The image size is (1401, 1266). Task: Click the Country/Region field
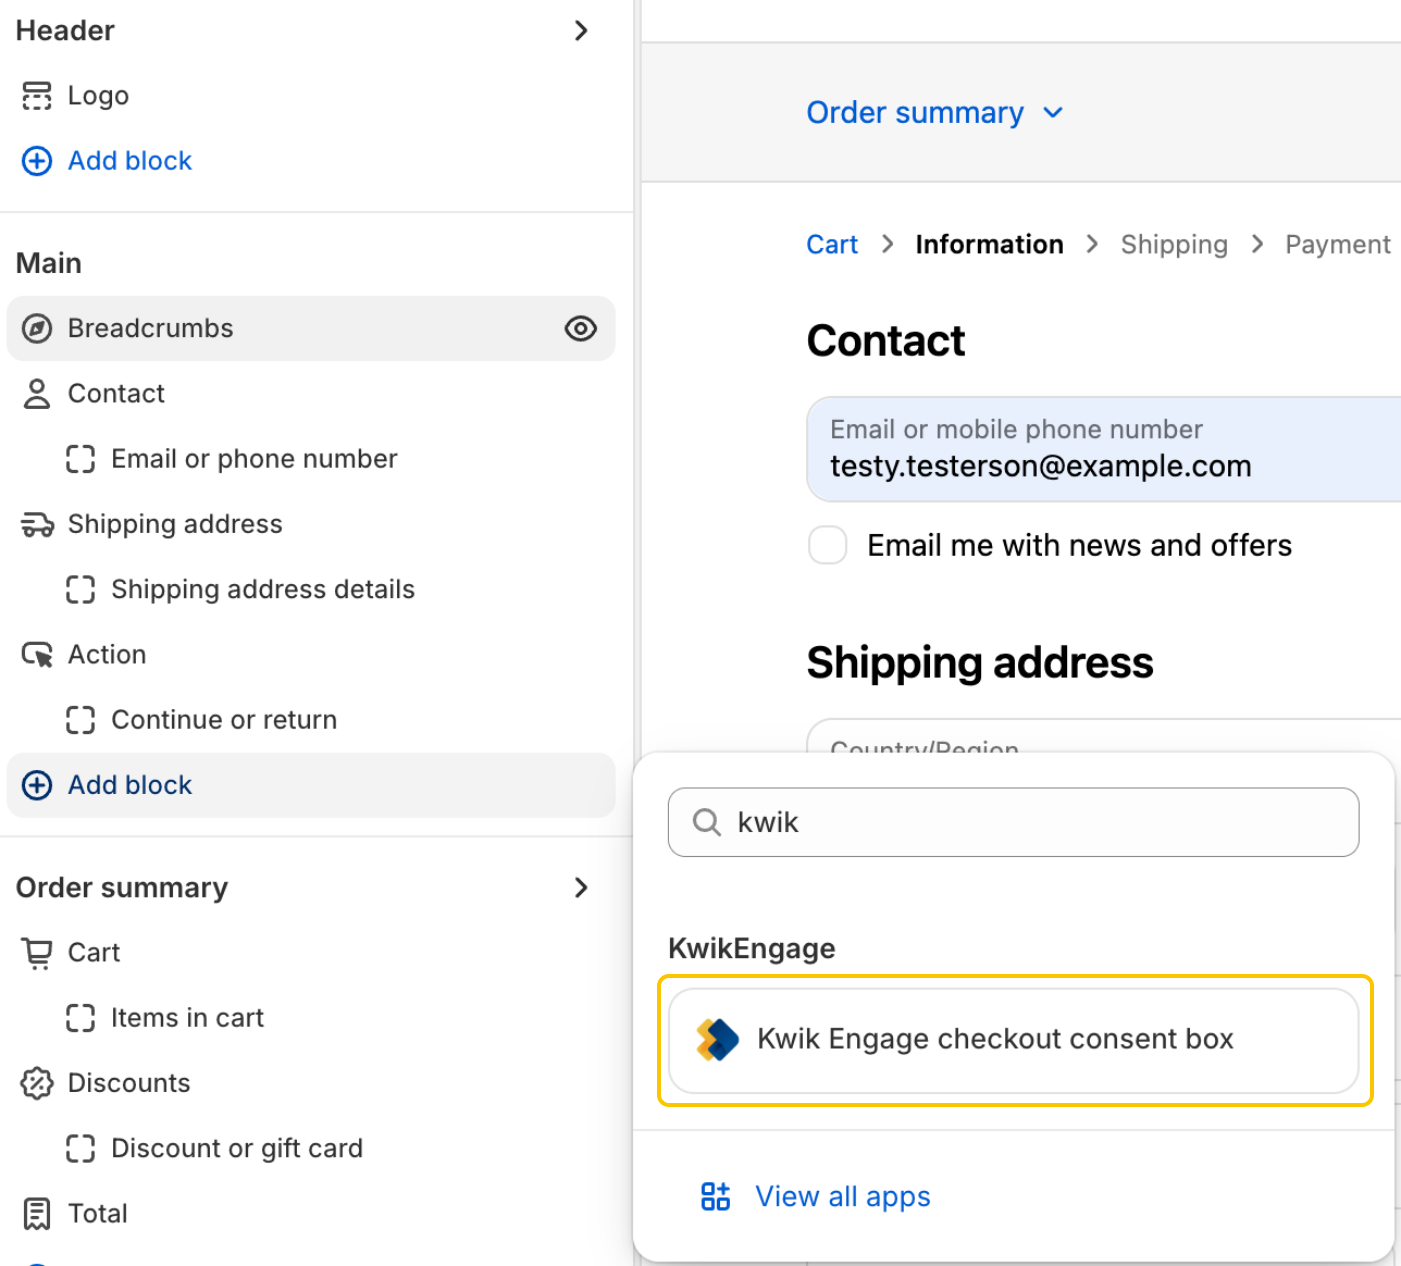pos(1104,736)
